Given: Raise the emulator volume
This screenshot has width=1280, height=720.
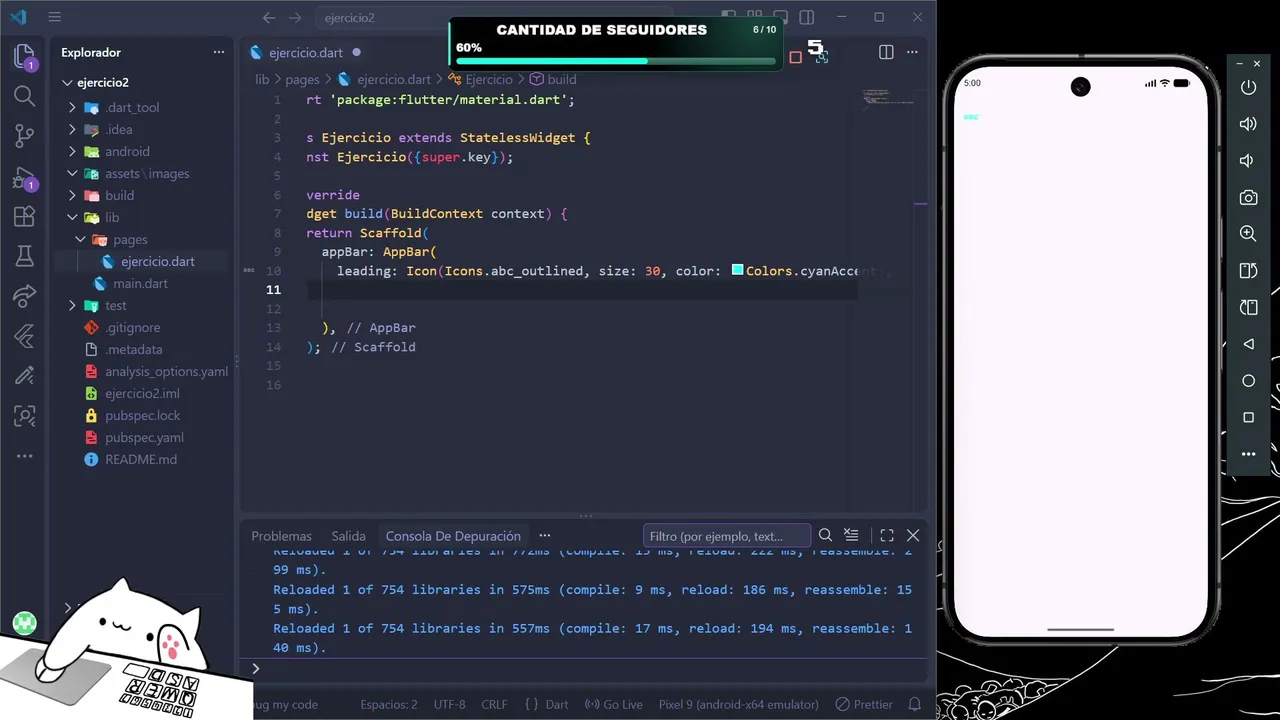Looking at the screenshot, I should (x=1248, y=124).
